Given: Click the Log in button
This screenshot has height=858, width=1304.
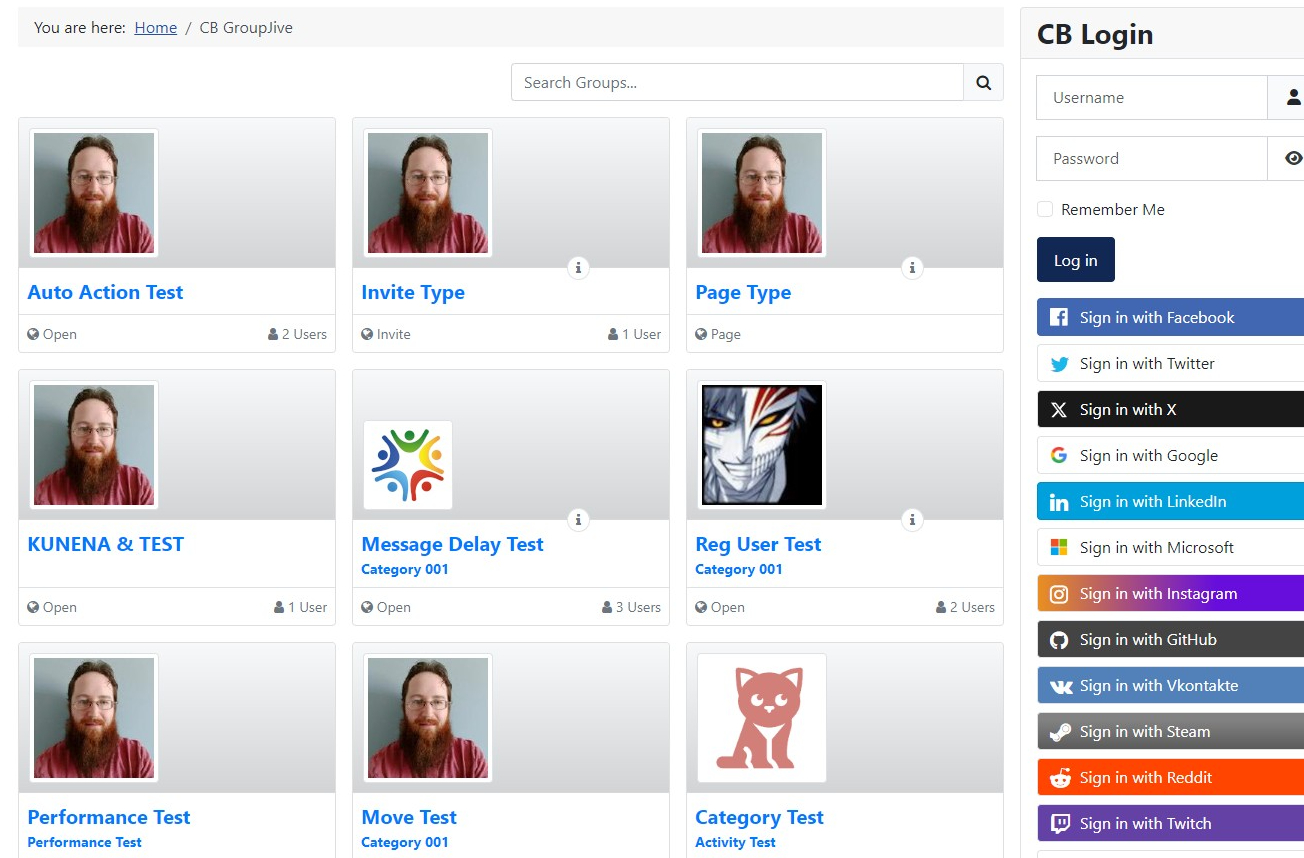Looking at the screenshot, I should (1076, 260).
